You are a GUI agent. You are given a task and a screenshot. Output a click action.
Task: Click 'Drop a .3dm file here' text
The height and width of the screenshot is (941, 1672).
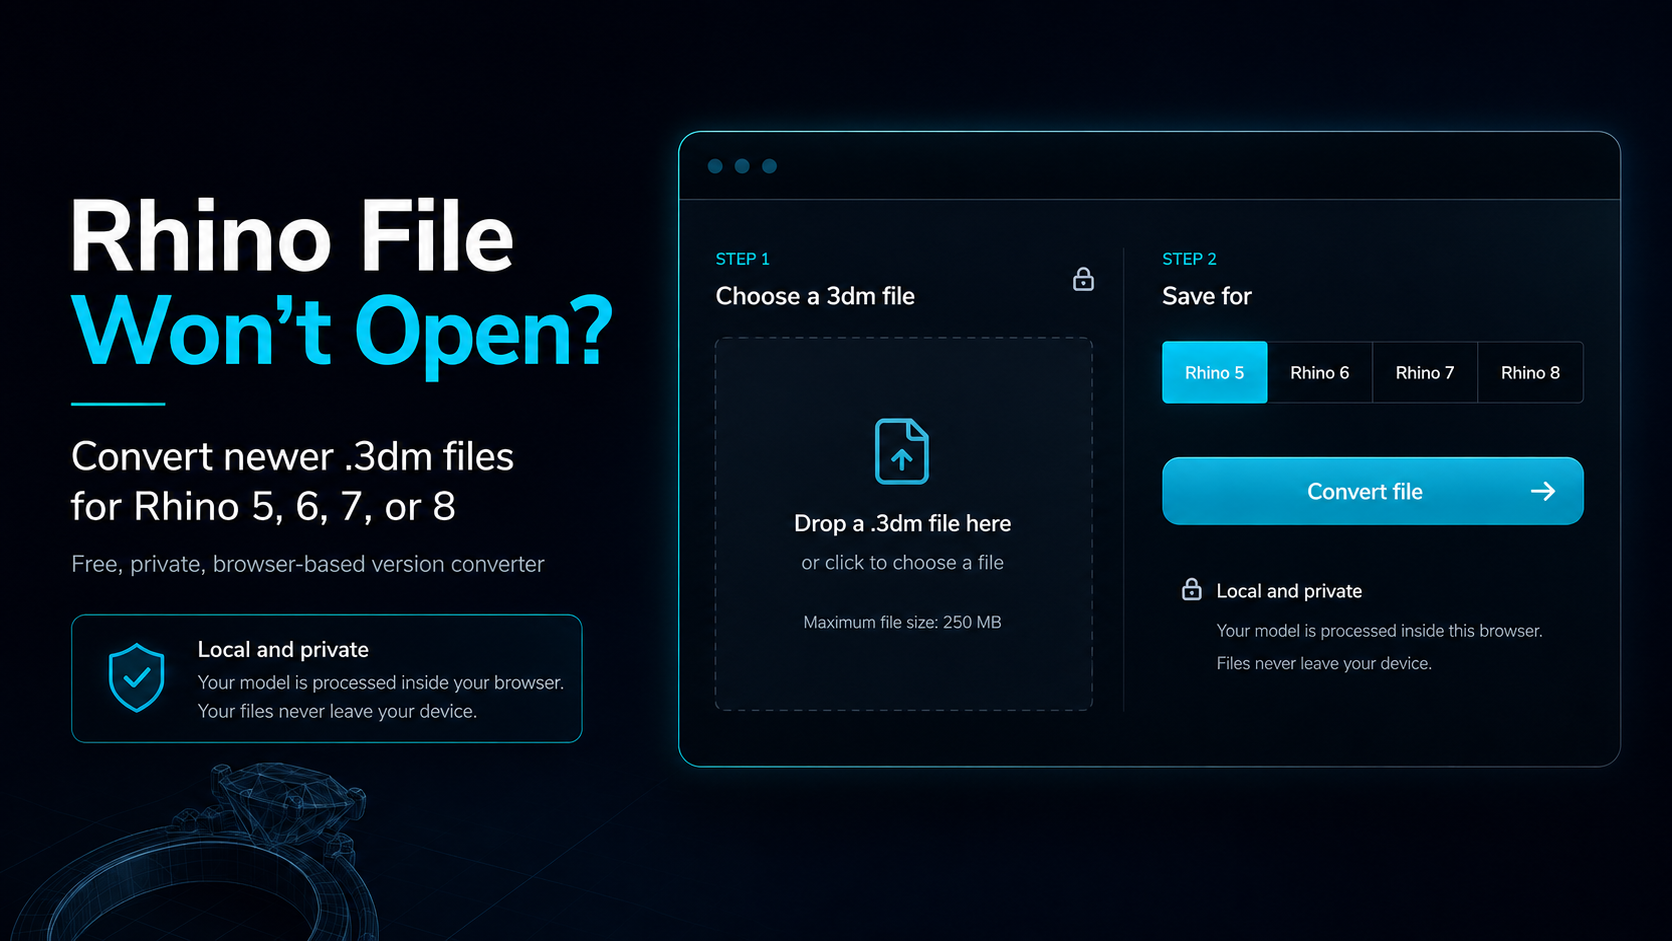pos(902,523)
